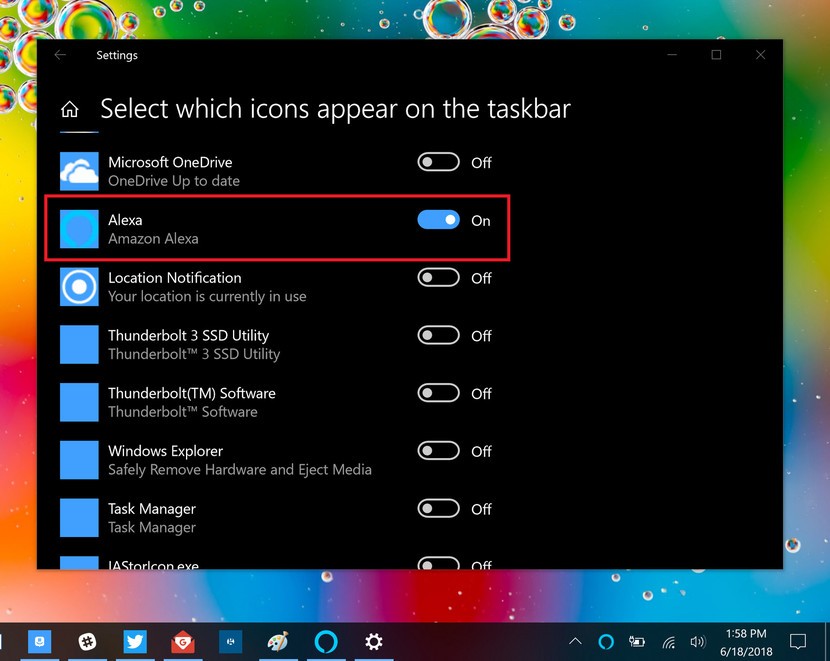The width and height of the screenshot is (830, 661).
Task: Click the volume icon in the system tray
Action: coord(697,641)
